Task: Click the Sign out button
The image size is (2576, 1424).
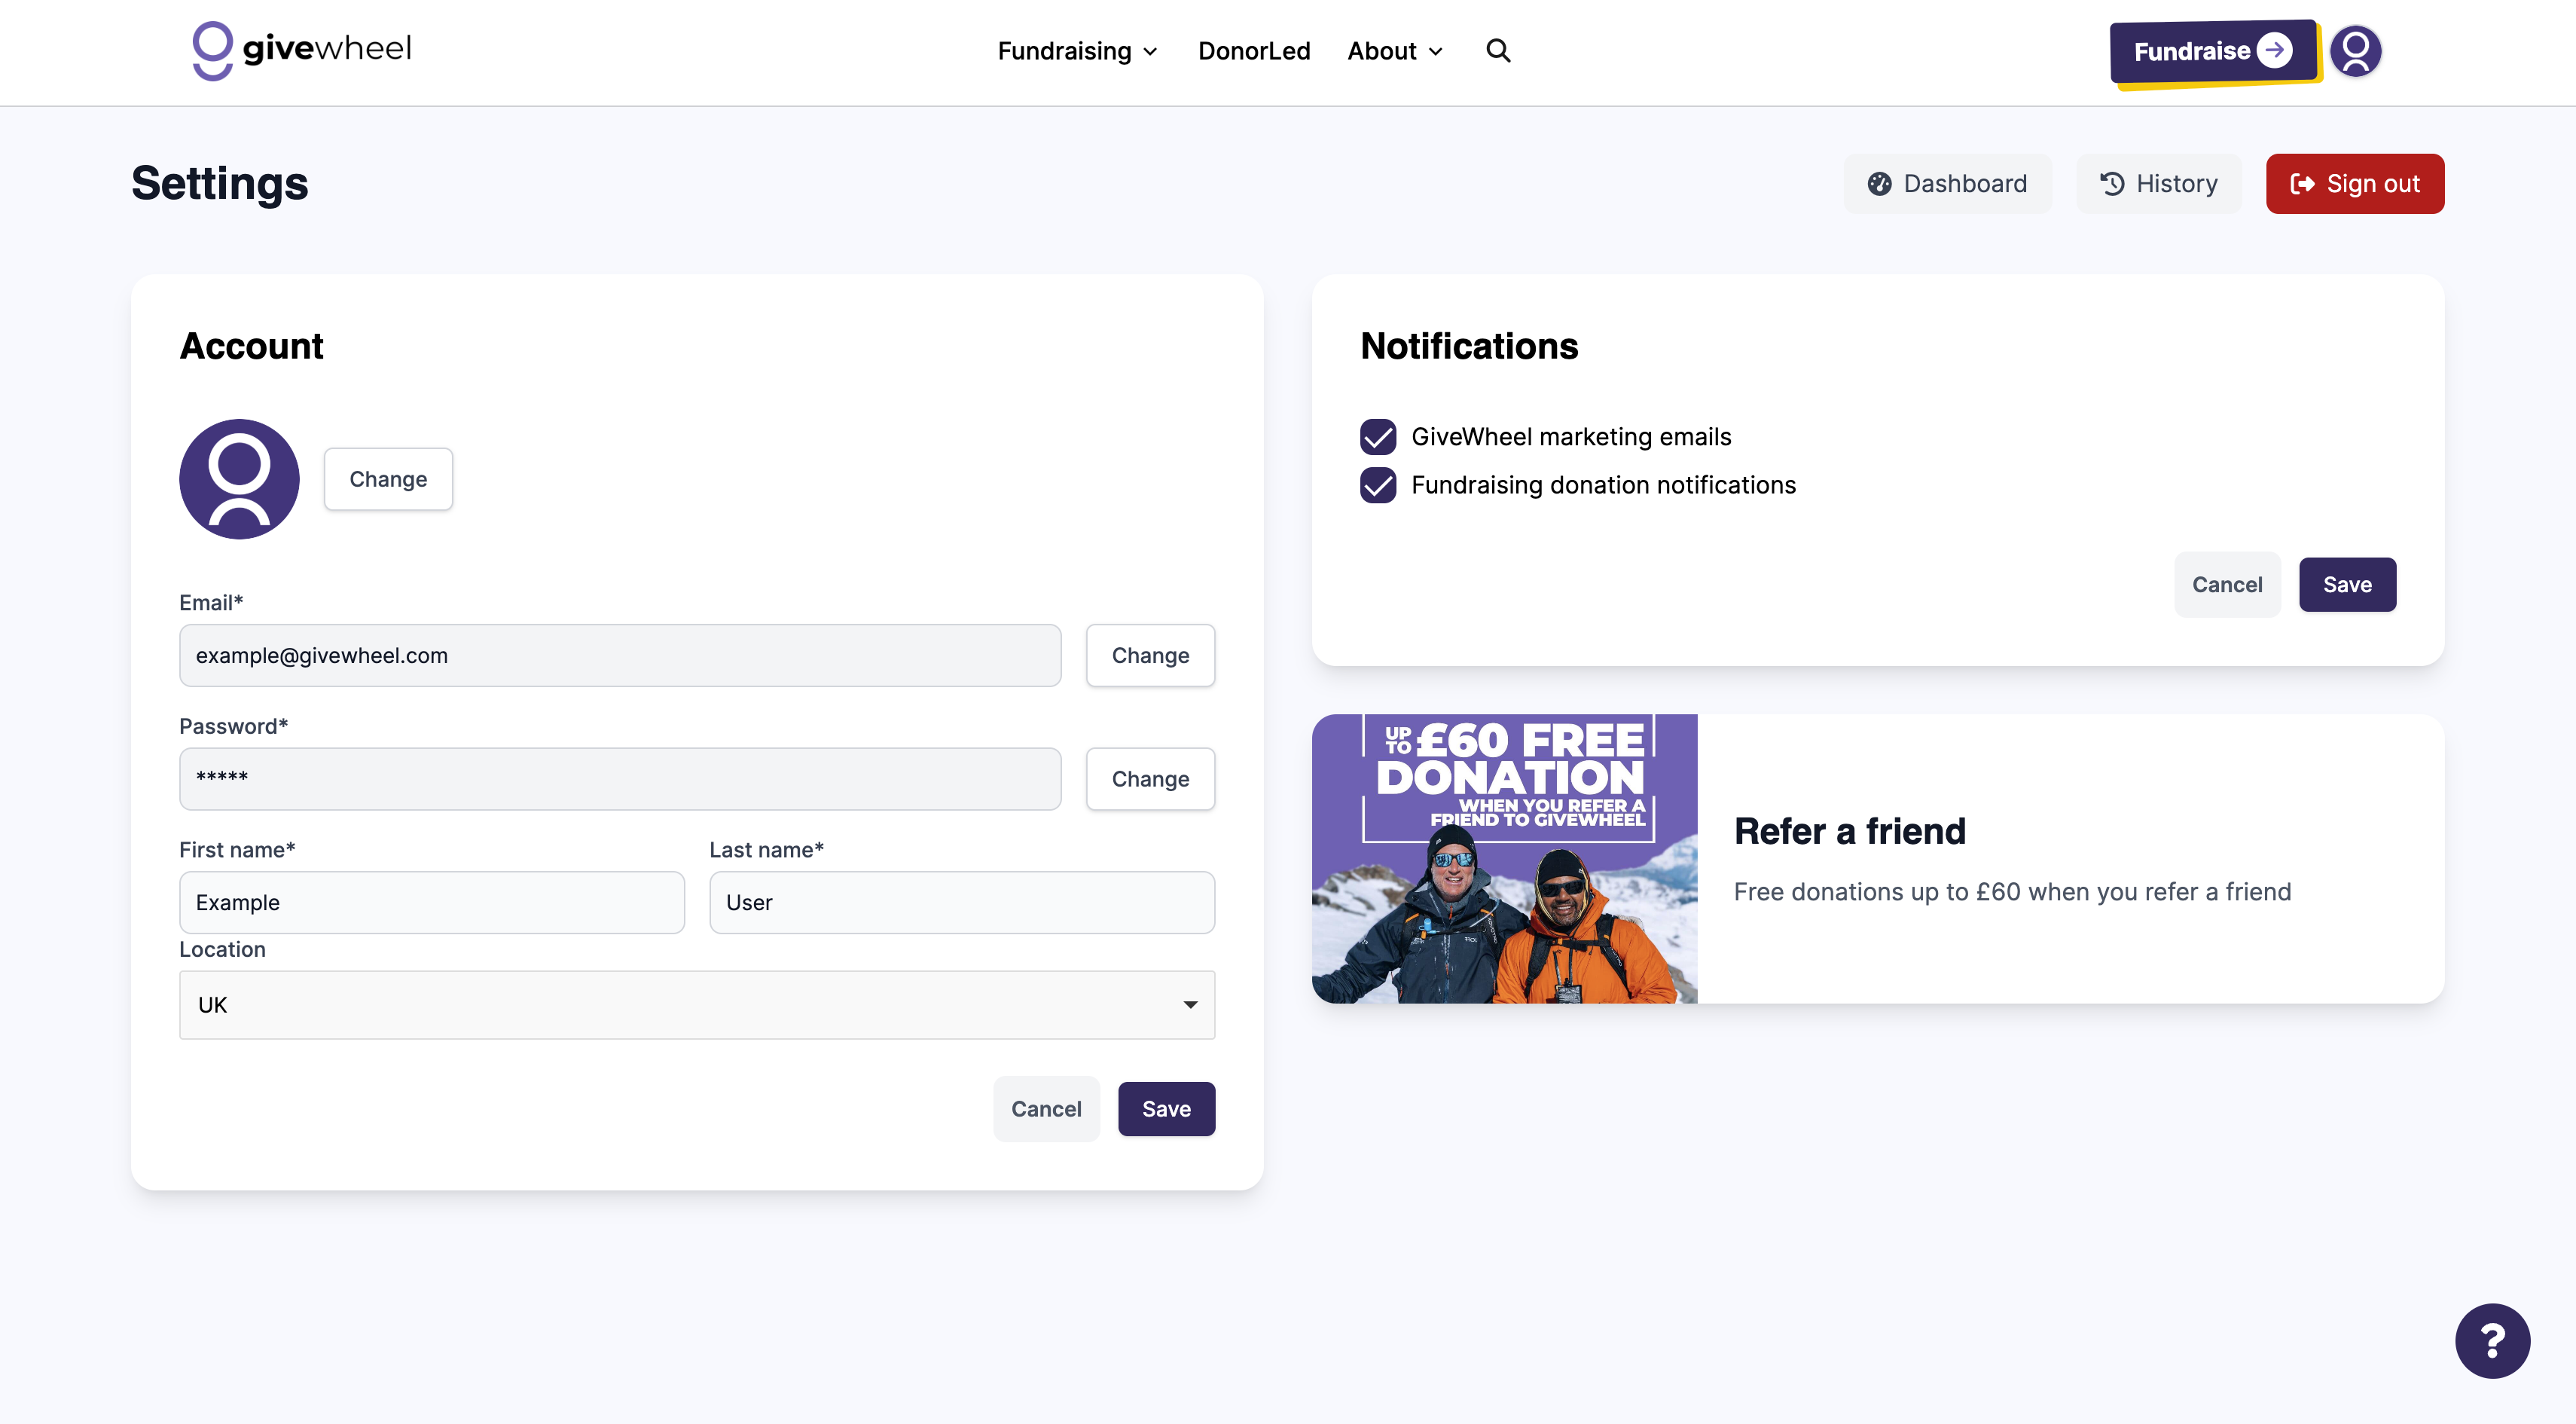Action: (x=2354, y=184)
